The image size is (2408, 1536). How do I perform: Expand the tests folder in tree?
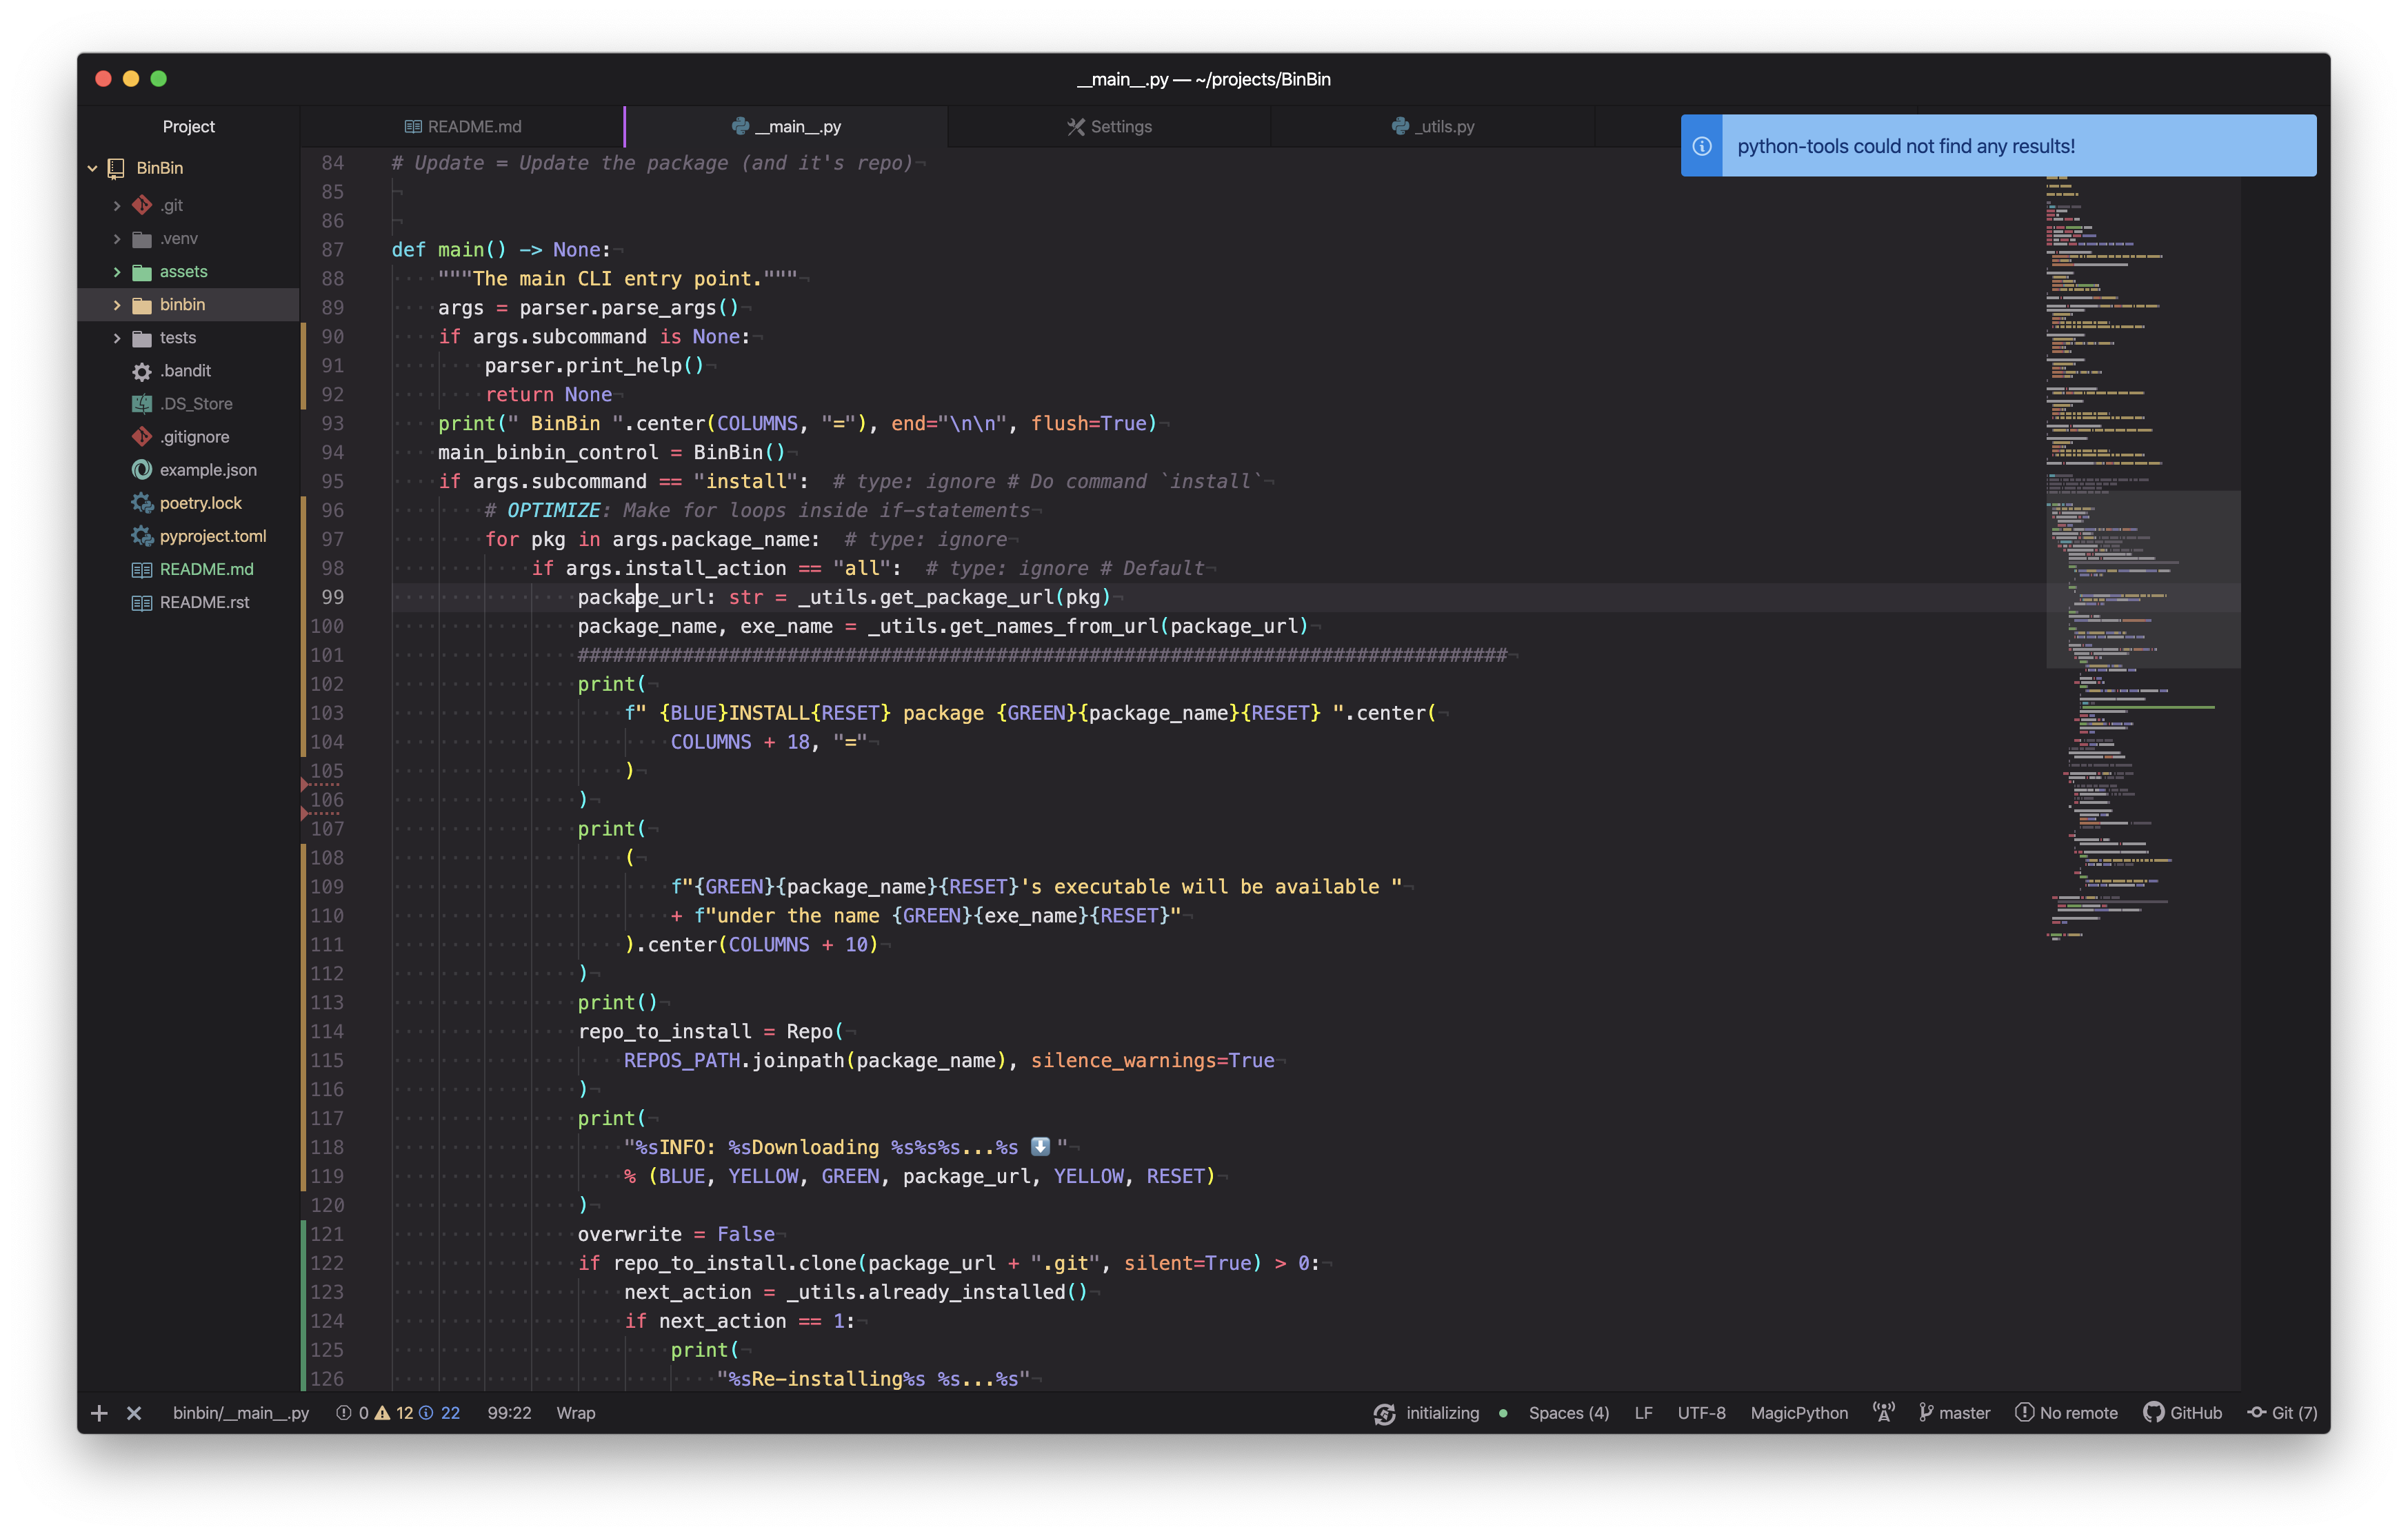[177, 338]
